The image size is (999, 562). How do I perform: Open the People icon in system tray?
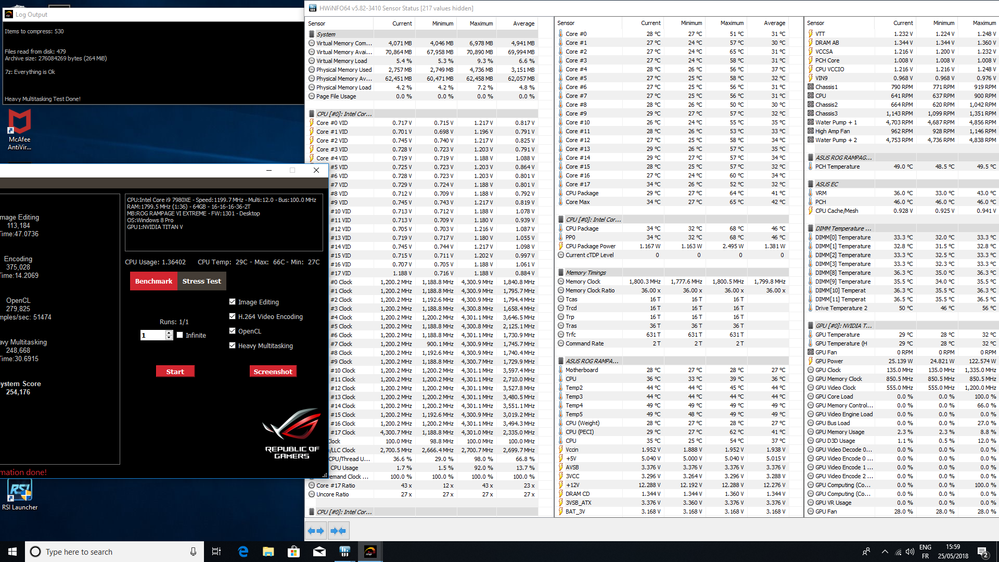(x=866, y=552)
